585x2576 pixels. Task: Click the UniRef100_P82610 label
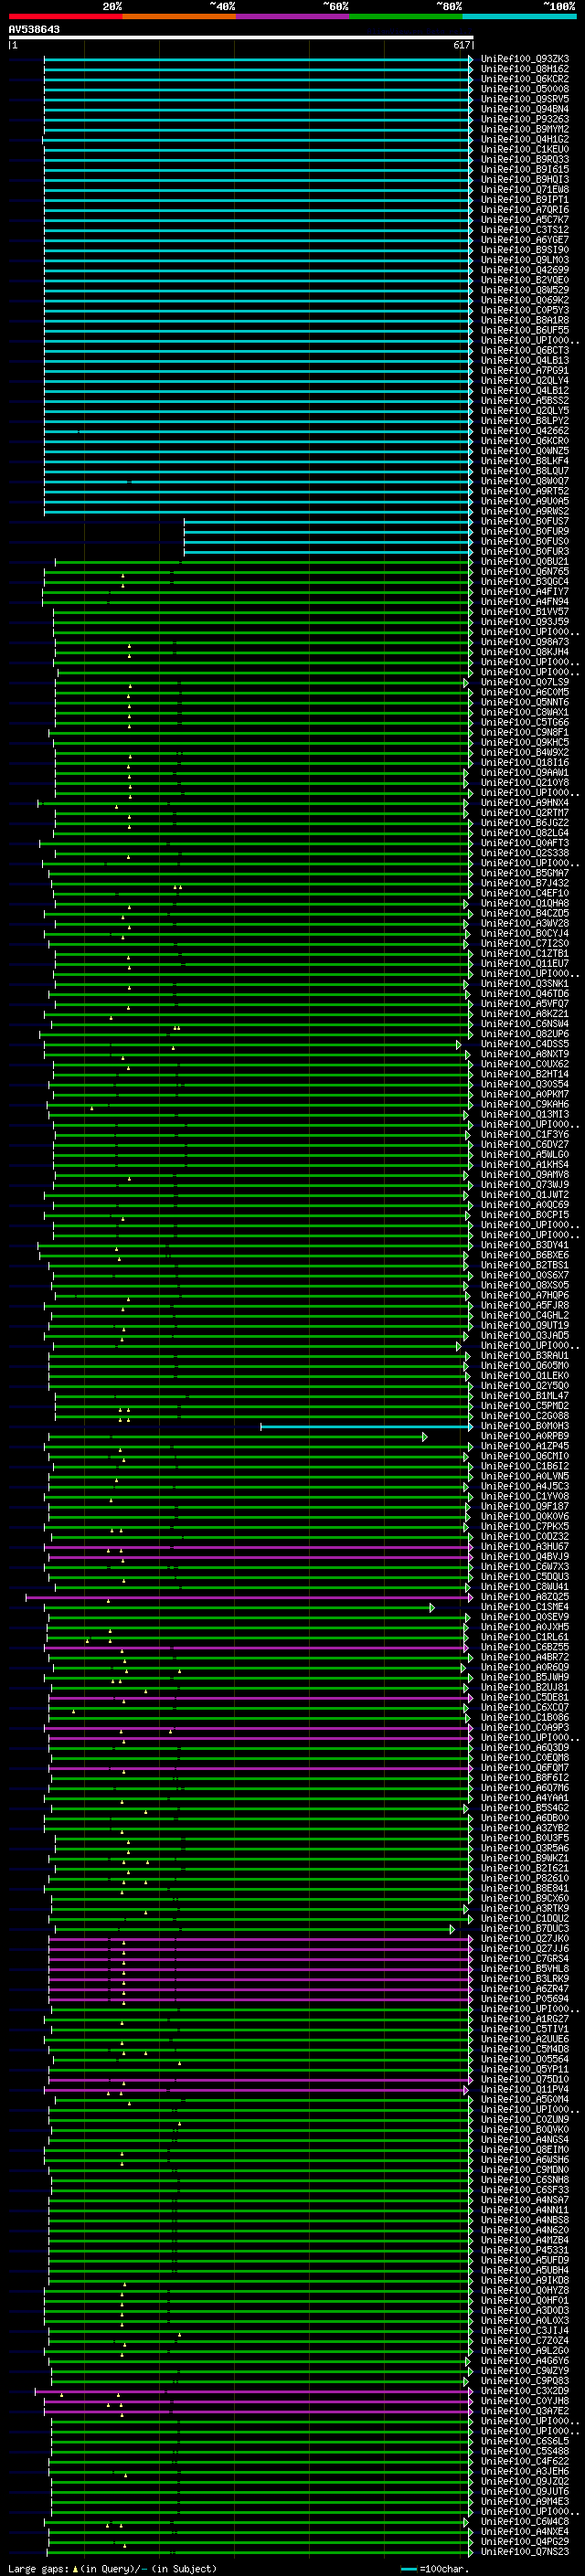click(525, 1878)
